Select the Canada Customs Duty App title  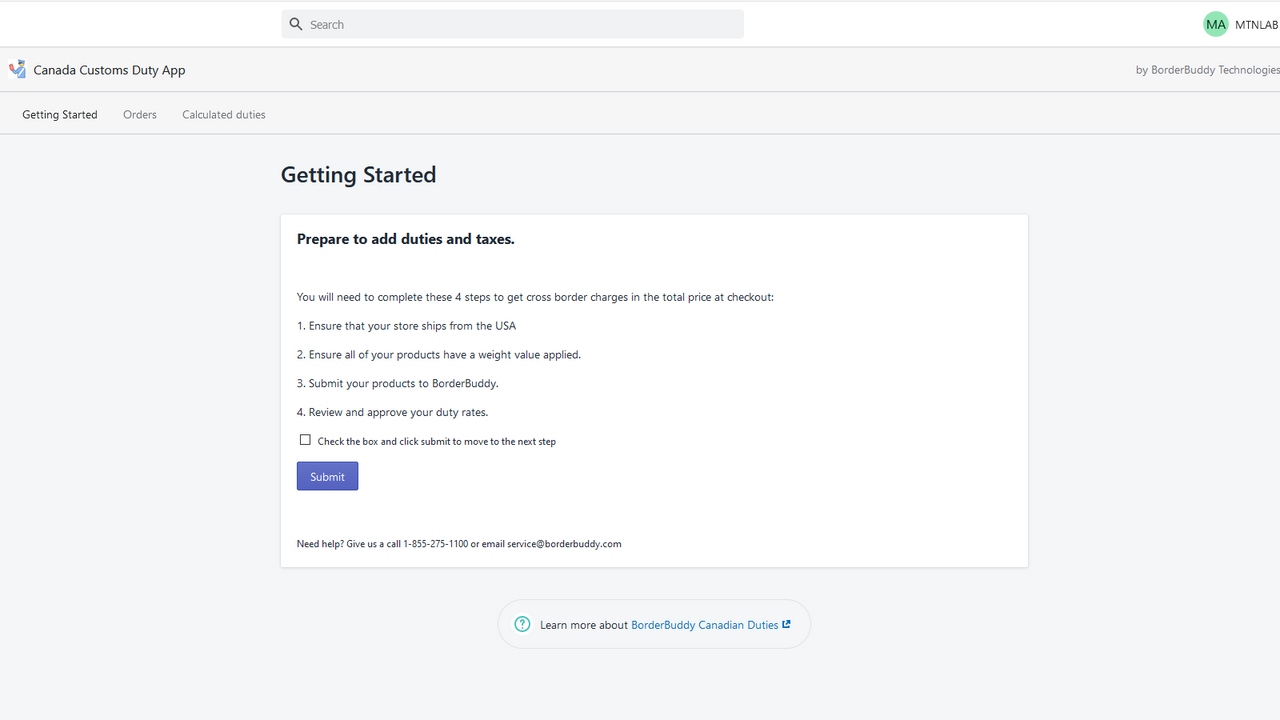point(109,70)
